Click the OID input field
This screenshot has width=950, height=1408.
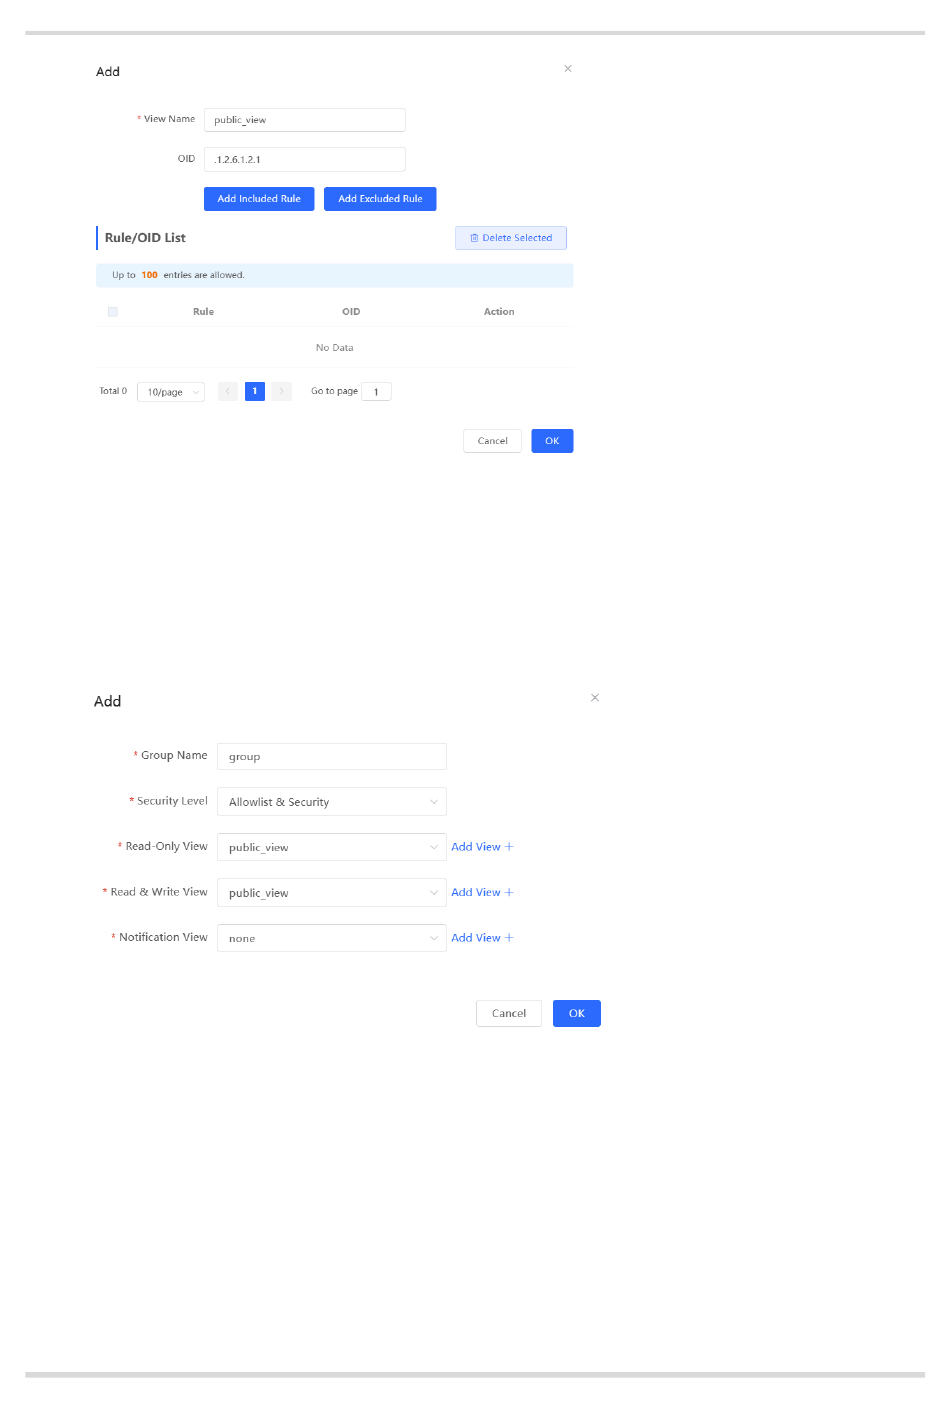pyautogui.click(x=305, y=160)
